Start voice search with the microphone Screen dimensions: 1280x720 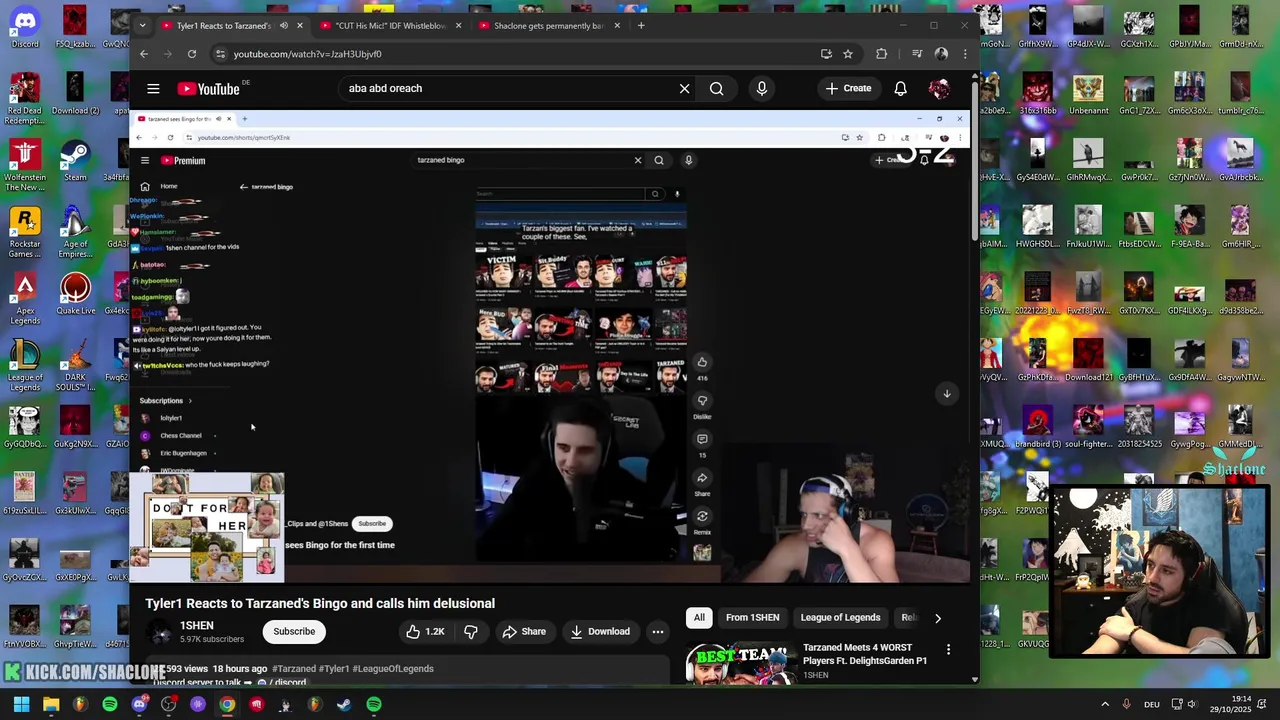pos(761,89)
